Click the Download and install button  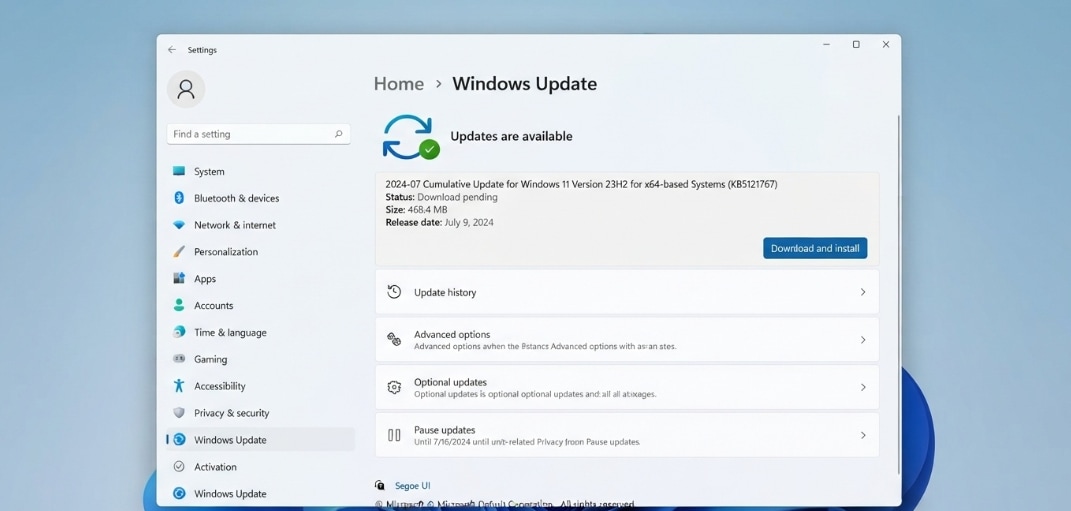815,248
